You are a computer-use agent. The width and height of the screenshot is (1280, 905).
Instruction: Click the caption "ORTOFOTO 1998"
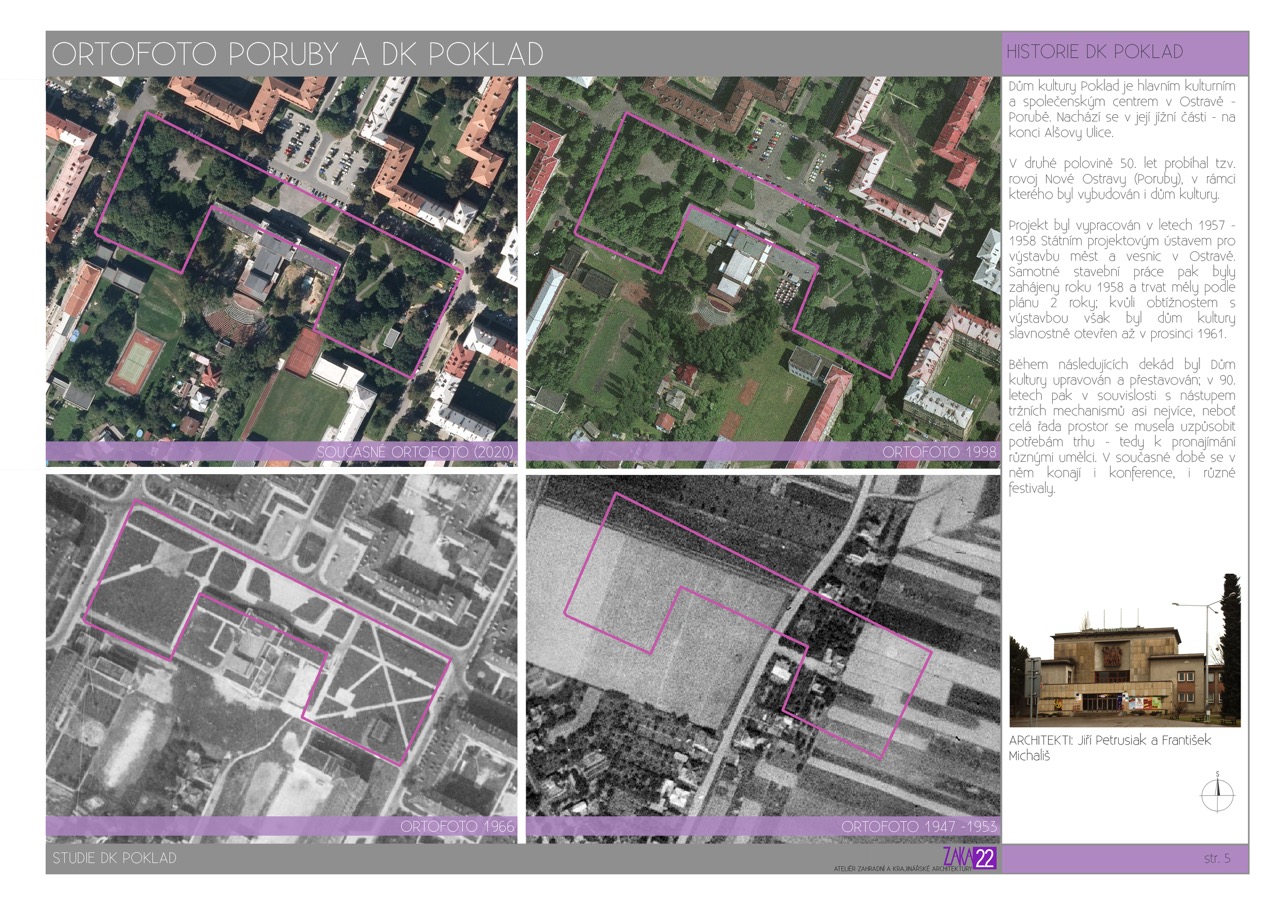(939, 453)
